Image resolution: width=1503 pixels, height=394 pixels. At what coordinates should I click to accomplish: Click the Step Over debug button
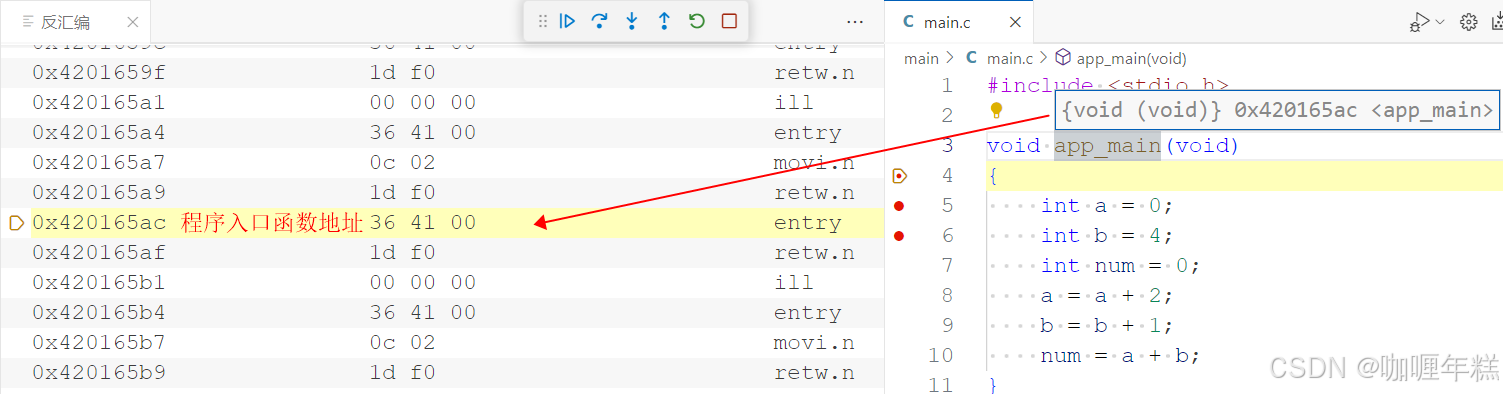[600, 21]
